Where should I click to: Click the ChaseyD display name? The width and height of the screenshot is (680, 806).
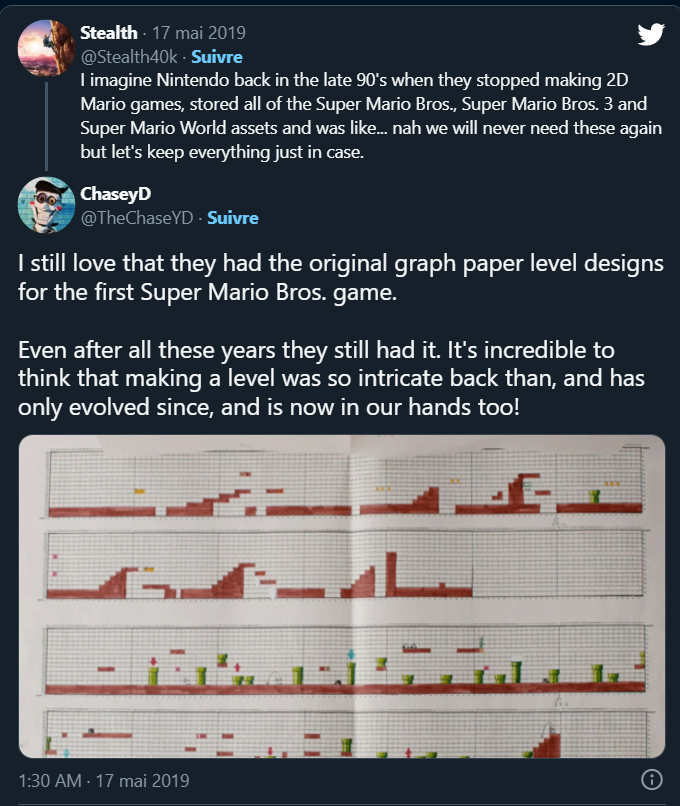click(116, 194)
